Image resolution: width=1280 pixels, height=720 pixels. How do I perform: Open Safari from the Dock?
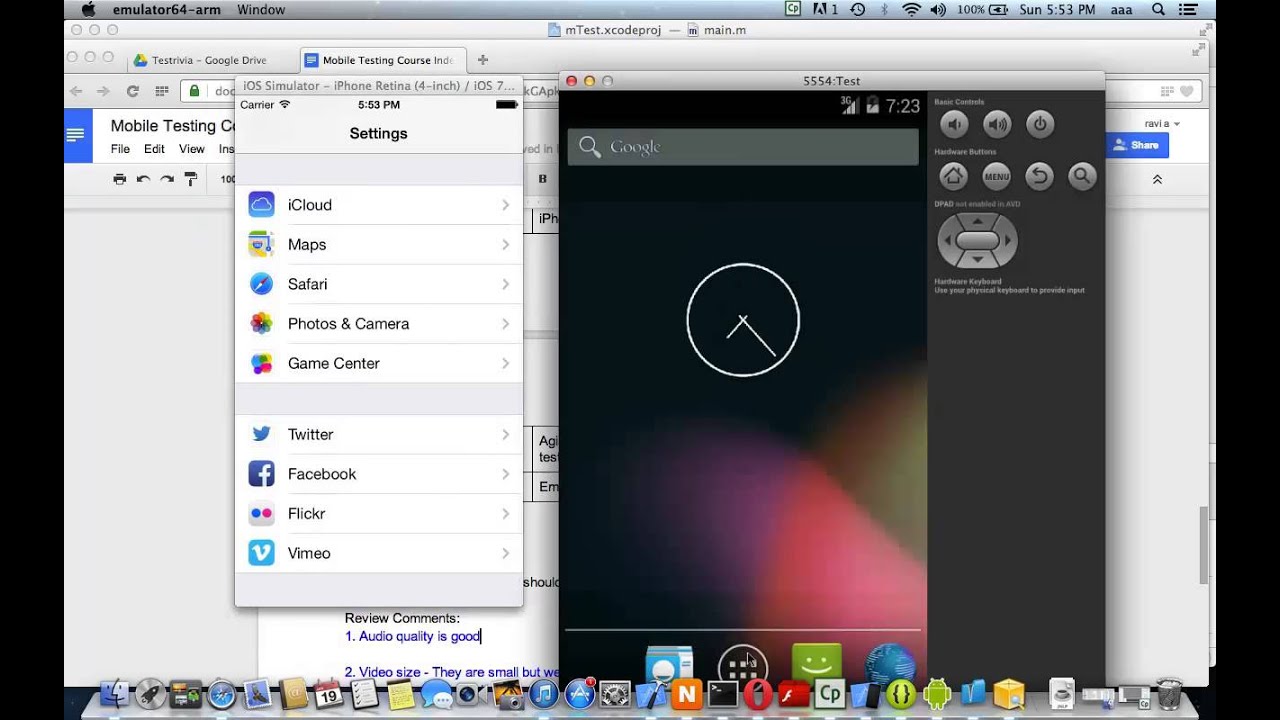pos(222,694)
